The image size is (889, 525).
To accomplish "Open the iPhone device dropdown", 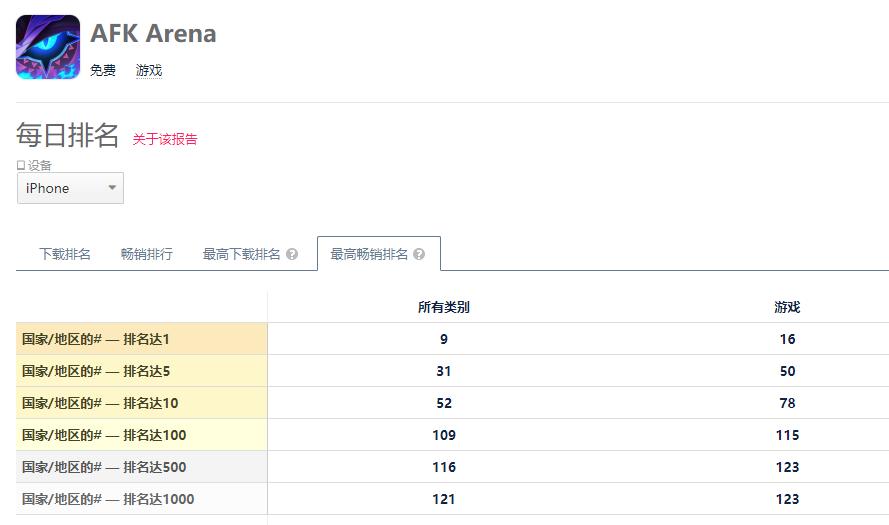I will [70, 188].
